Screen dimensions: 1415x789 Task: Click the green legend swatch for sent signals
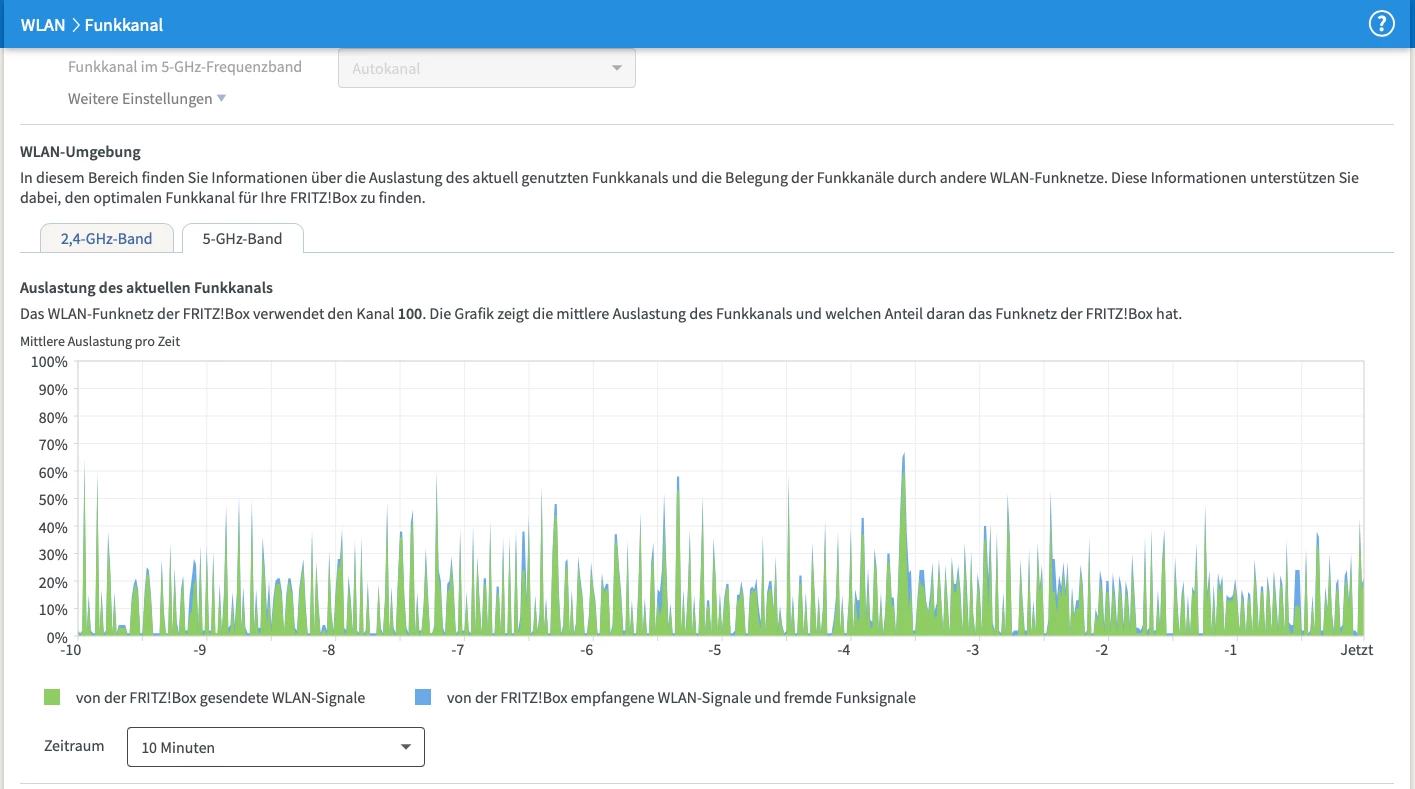point(52,697)
